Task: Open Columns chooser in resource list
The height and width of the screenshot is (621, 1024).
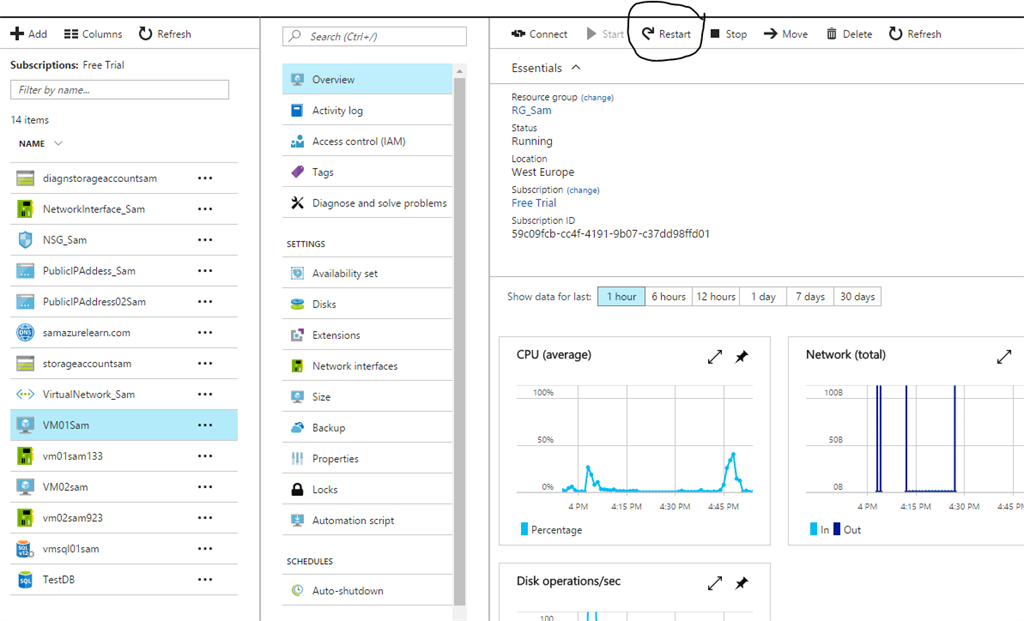Action: [70, 34]
